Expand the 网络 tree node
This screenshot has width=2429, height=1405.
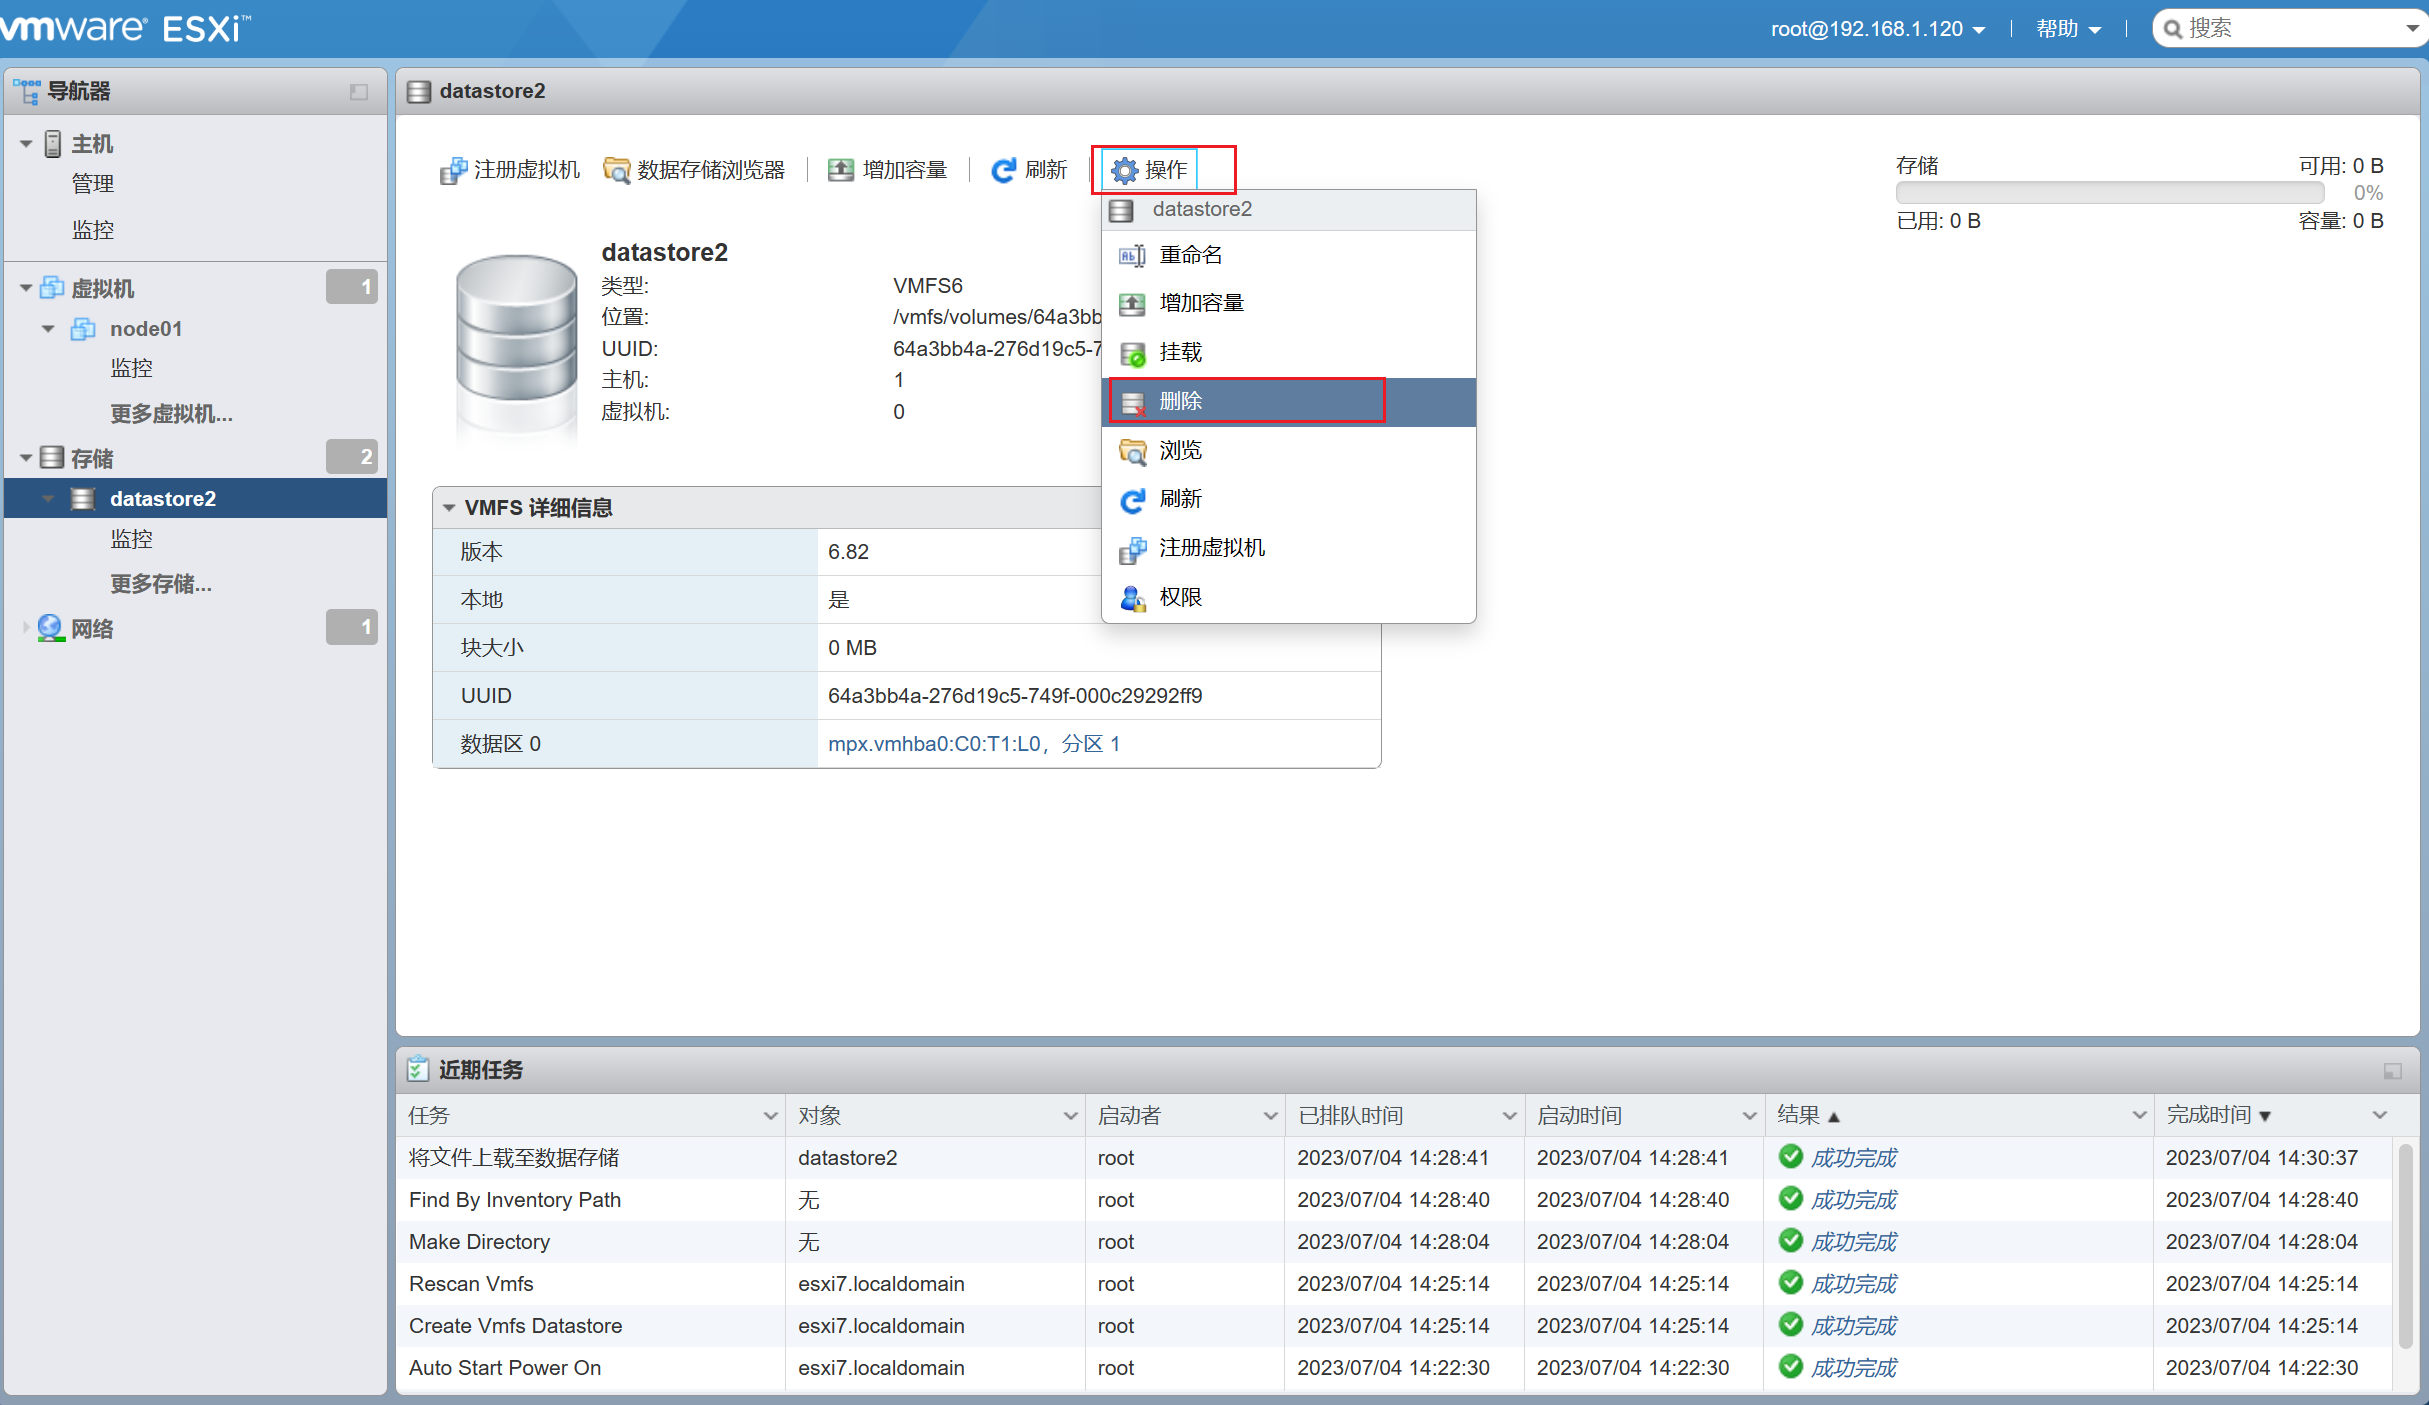[26, 628]
